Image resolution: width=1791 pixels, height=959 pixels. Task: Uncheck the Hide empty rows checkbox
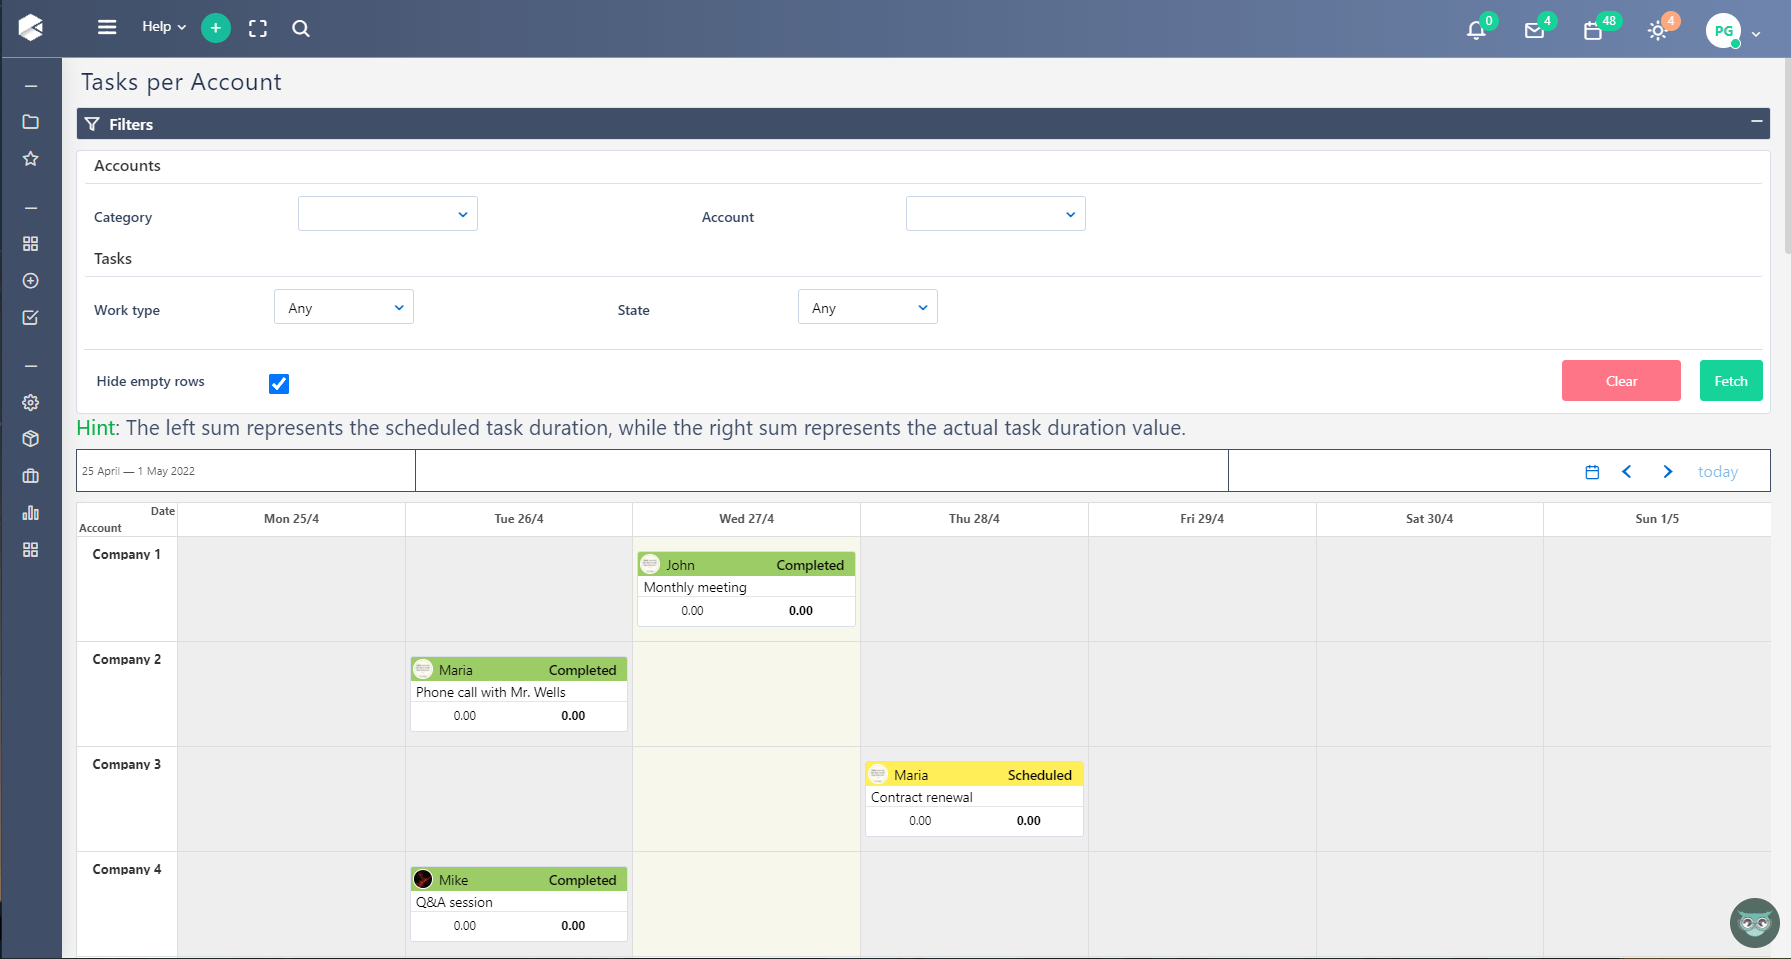coord(279,383)
